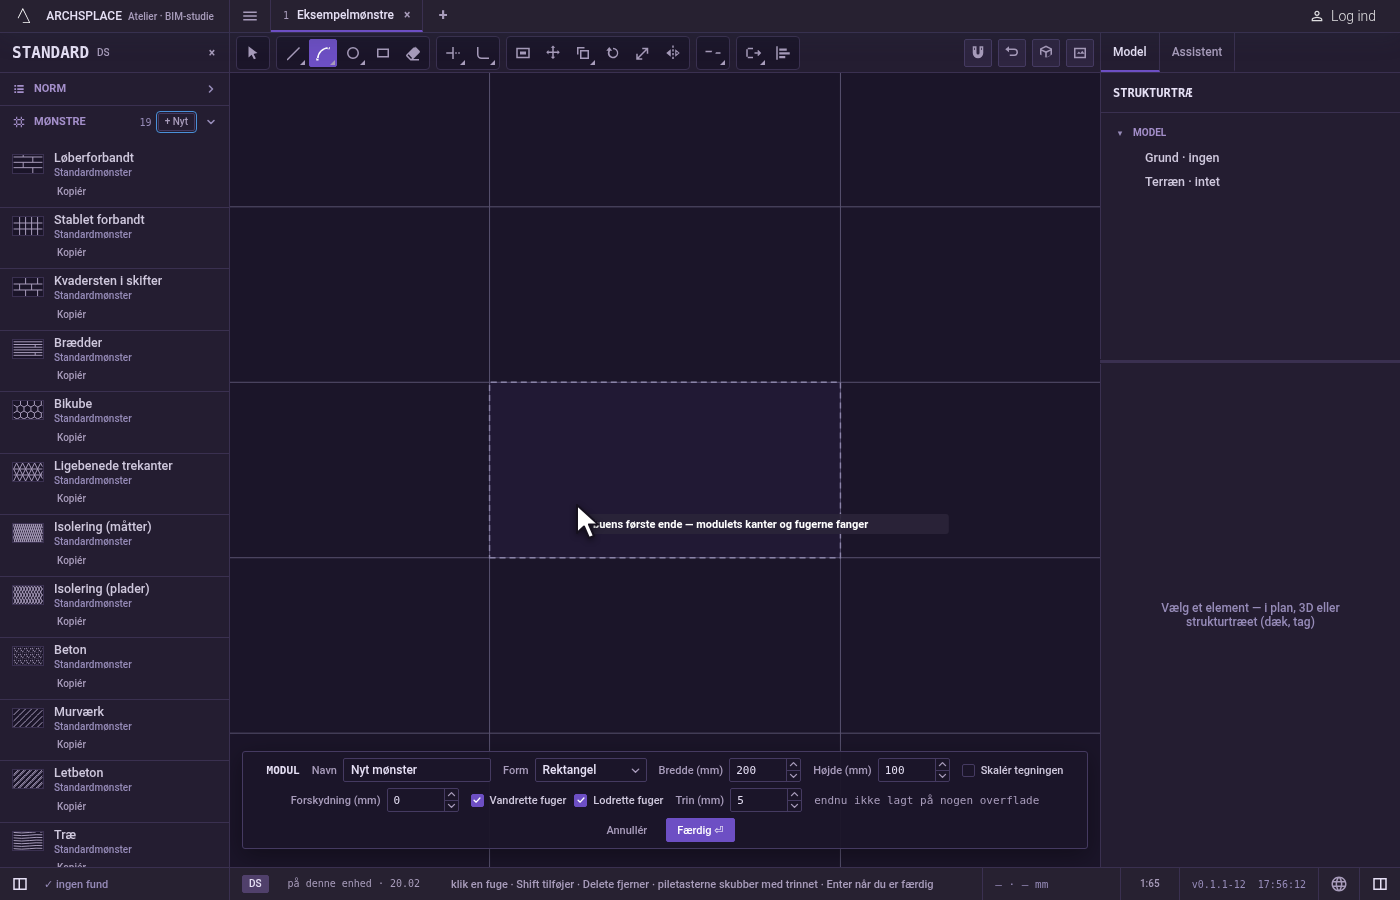
Task: Switch to the Model tab
Action: [x=1130, y=52]
